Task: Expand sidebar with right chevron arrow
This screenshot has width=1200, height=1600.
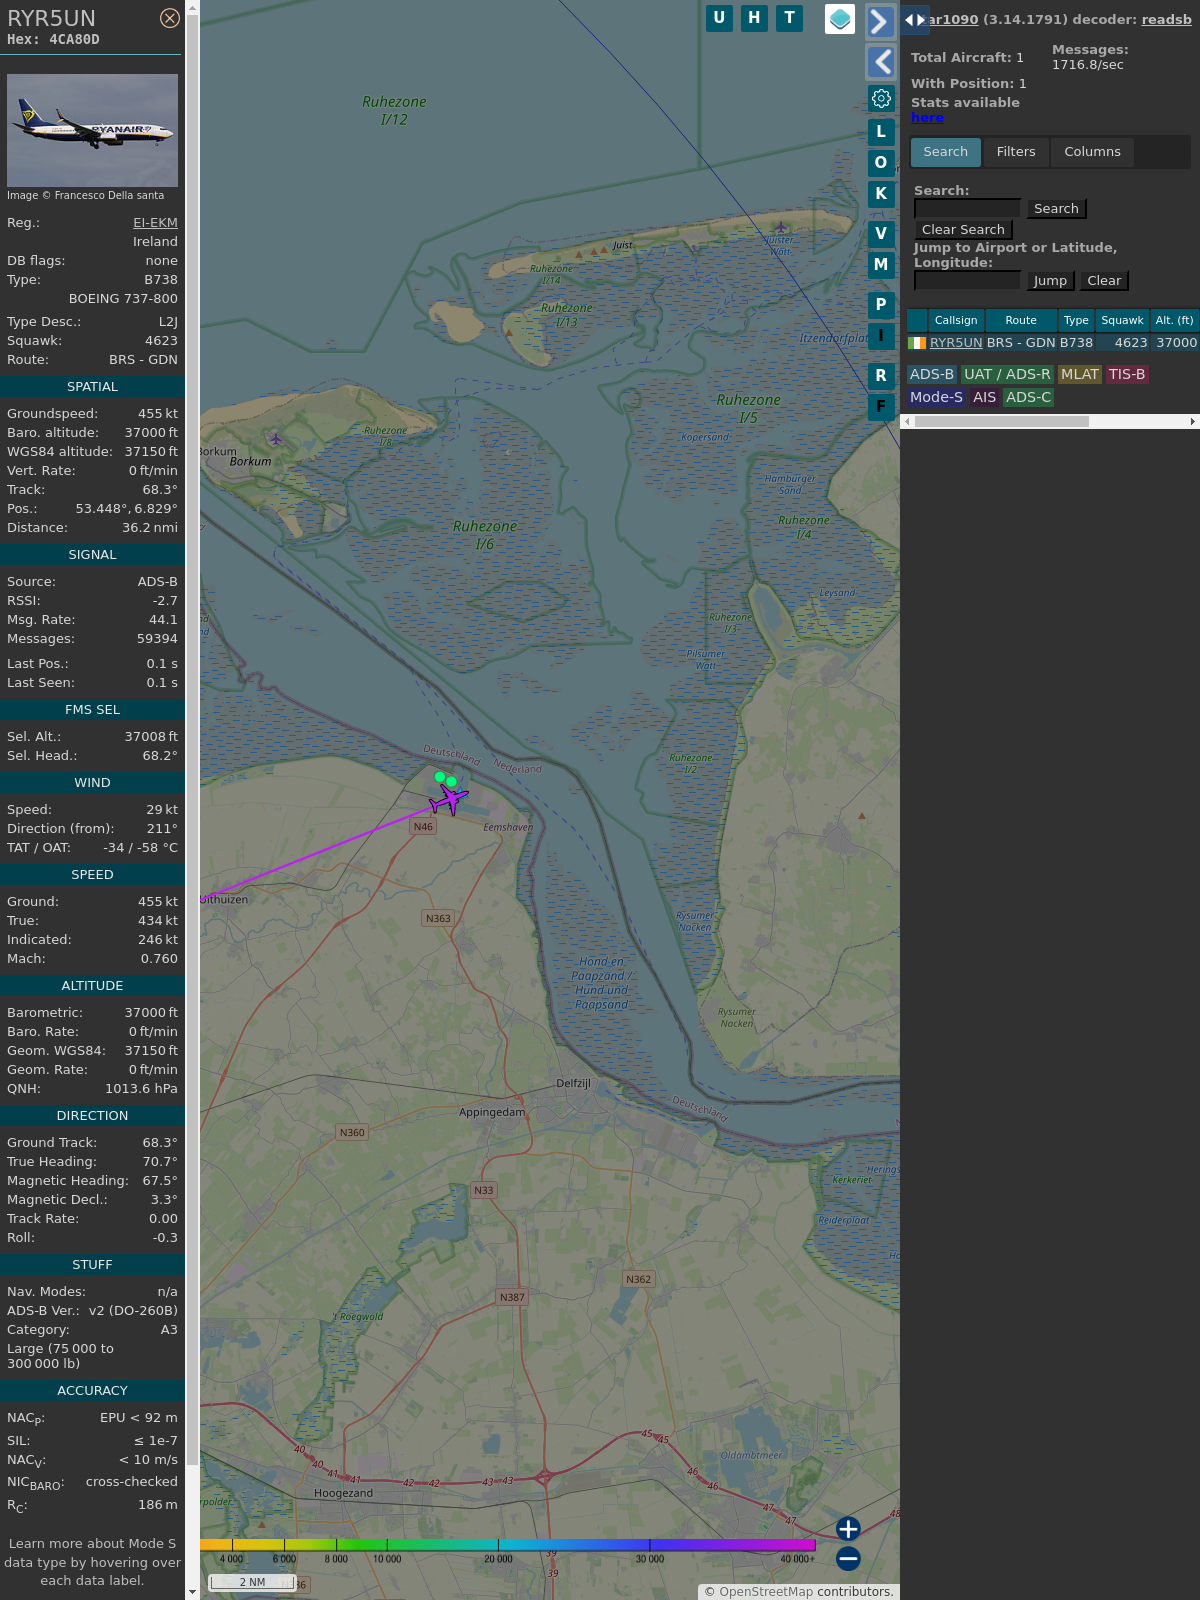Action: click(x=880, y=21)
